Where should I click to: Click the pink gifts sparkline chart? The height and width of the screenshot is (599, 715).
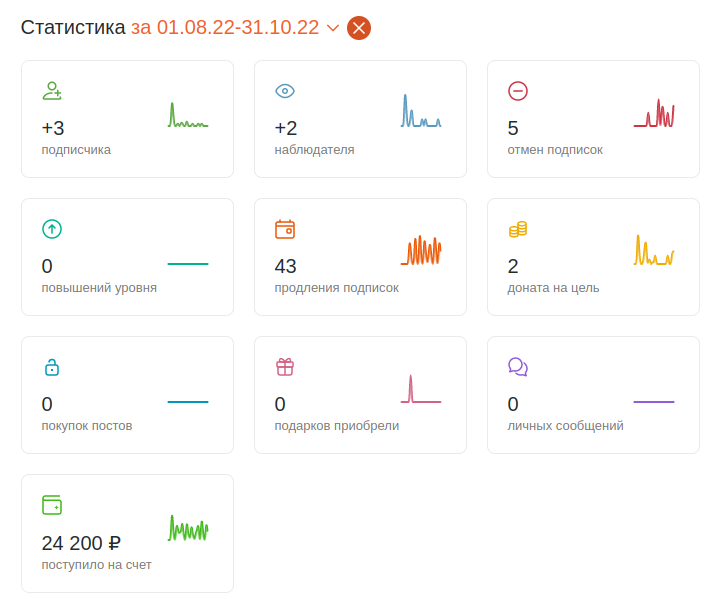tap(421, 389)
